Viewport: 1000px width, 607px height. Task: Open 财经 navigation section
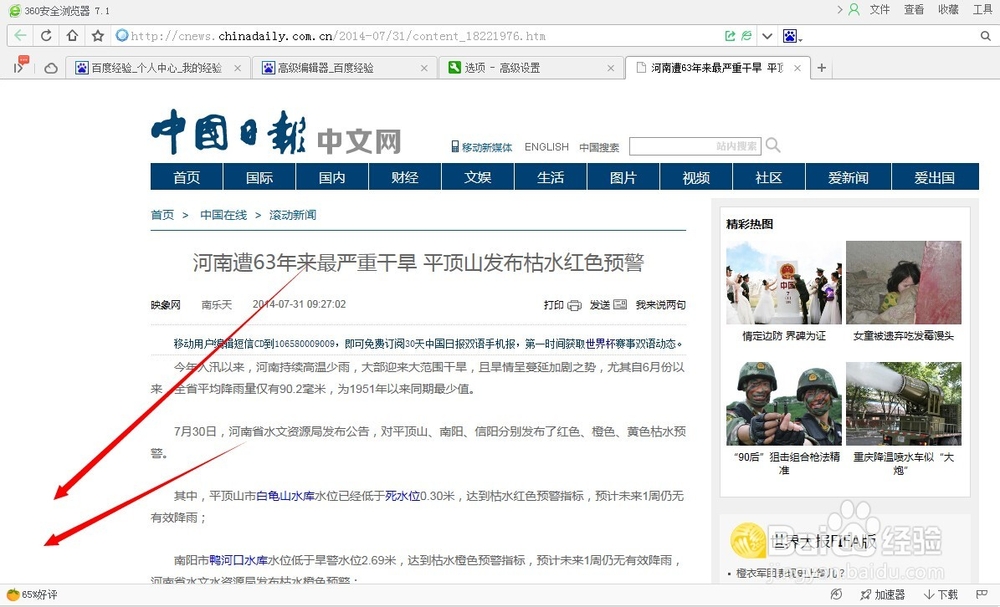click(x=405, y=177)
